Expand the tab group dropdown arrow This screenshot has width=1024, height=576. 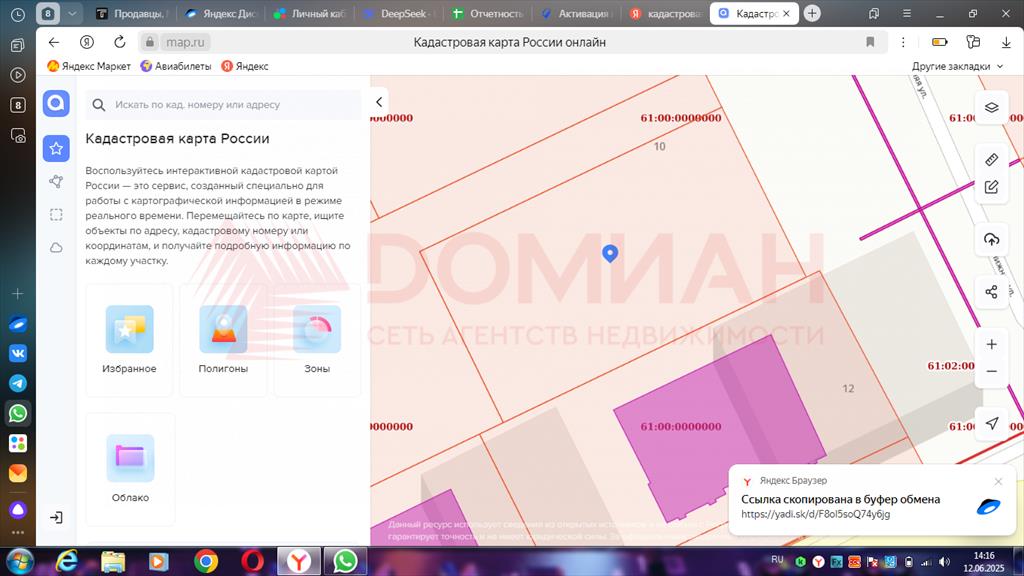coord(72,13)
